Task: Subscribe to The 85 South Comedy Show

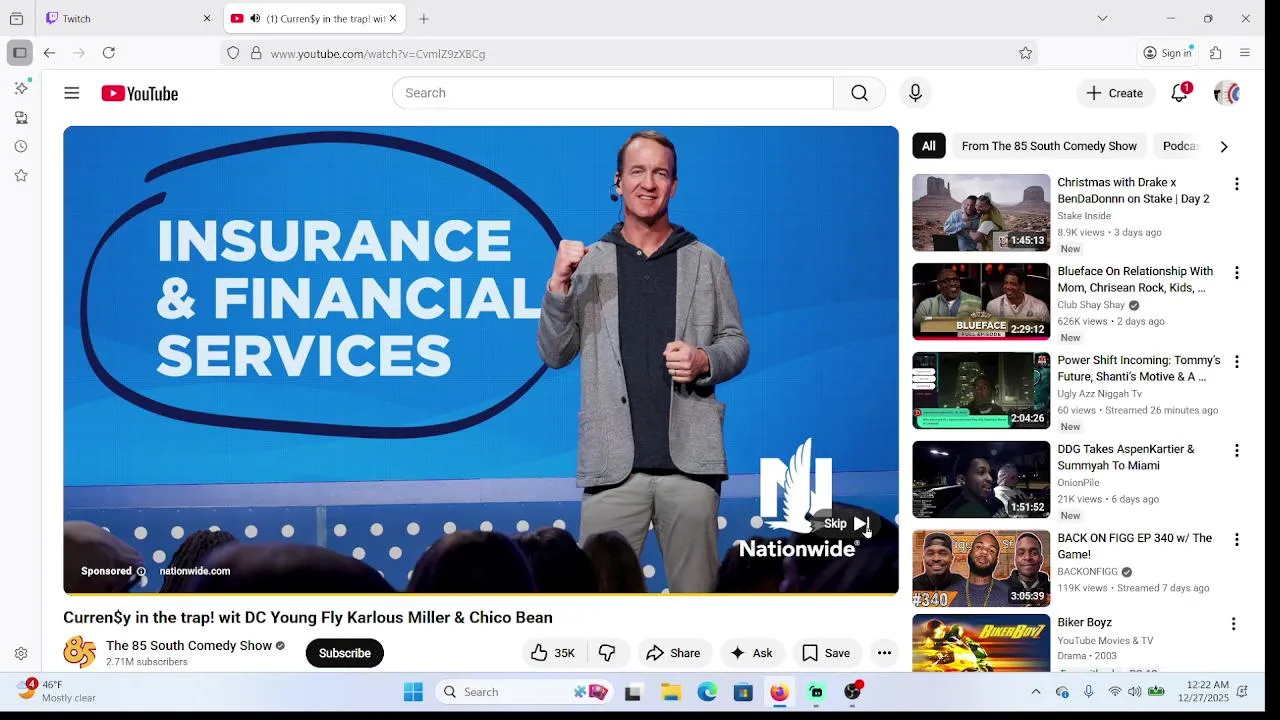Action: (345, 653)
